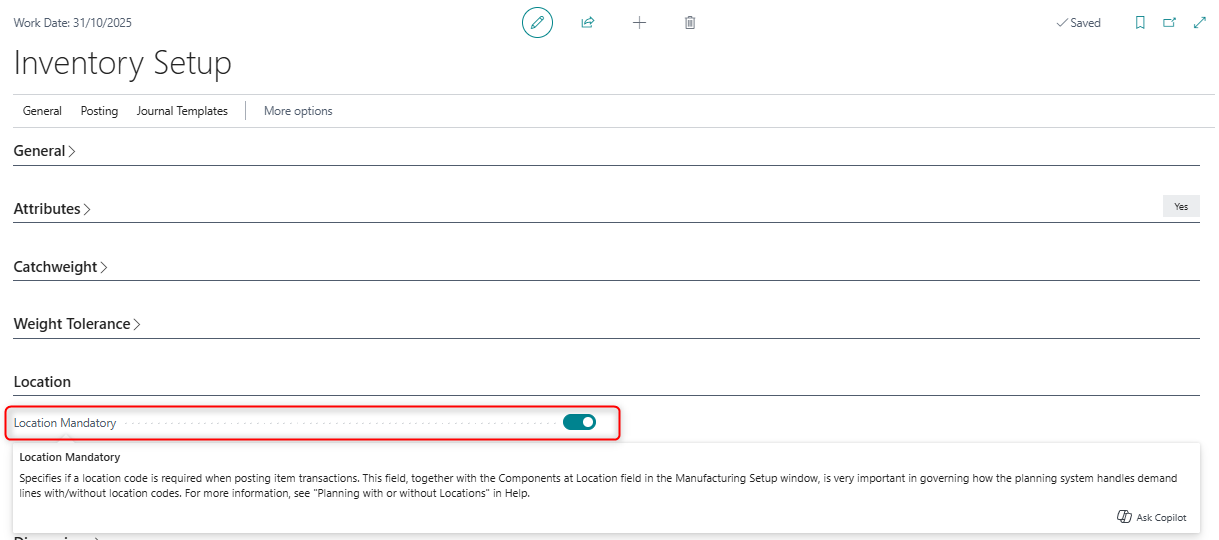This screenshot has width=1219, height=540.
Task: Open the General action menu
Action: (42, 111)
